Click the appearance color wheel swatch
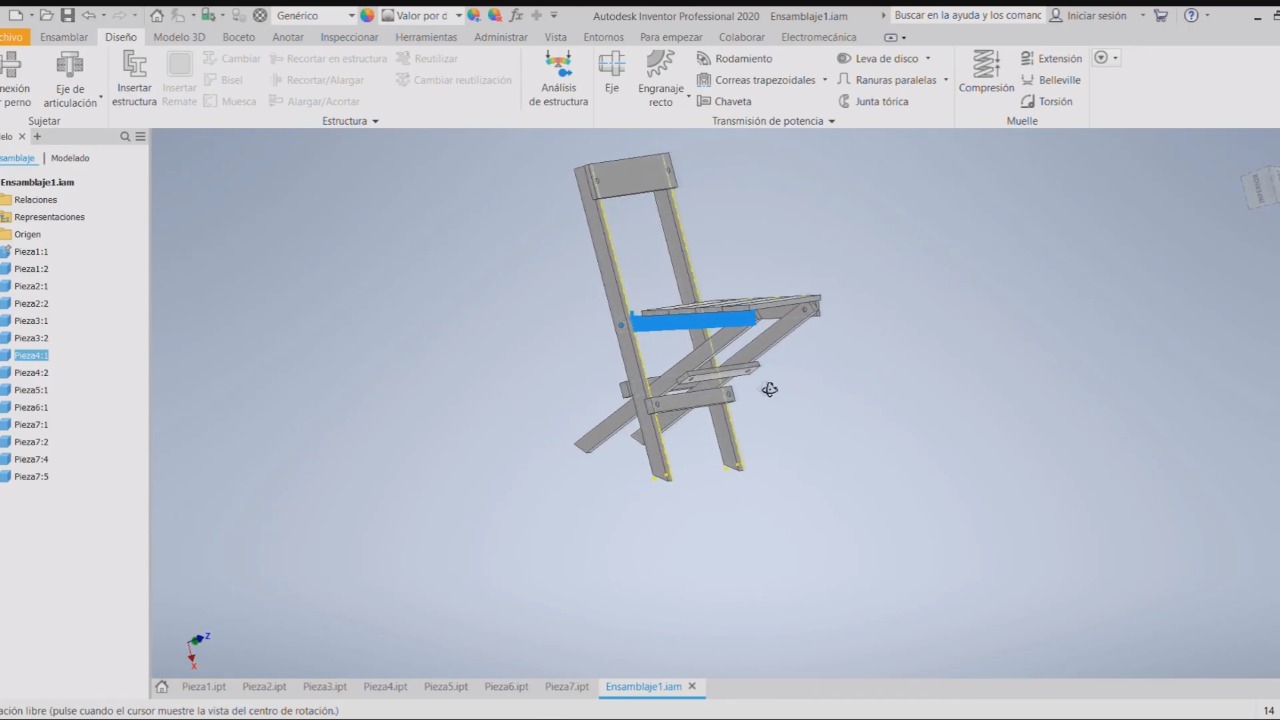 click(x=368, y=16)
